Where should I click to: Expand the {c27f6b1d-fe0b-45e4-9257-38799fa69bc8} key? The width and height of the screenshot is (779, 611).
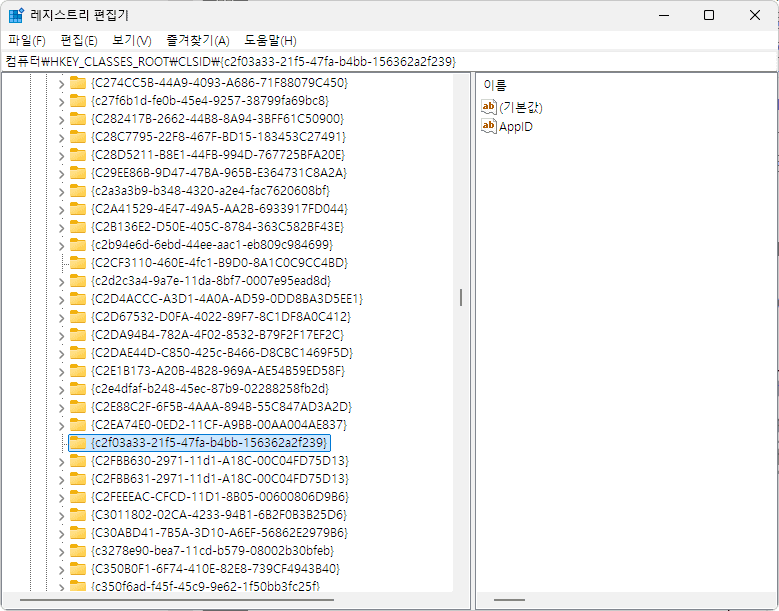point(61,101)
